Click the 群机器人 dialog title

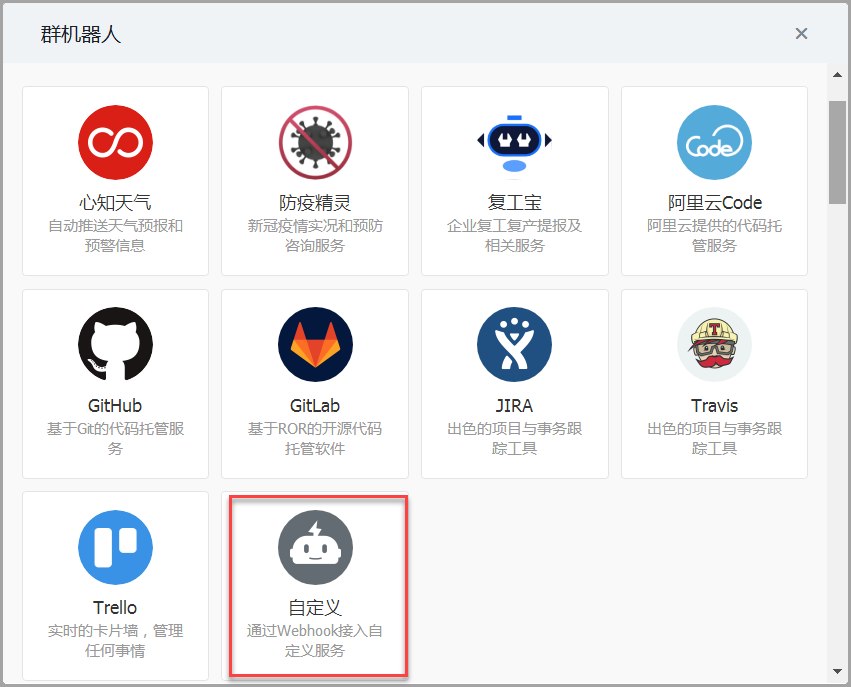tap(80, 34)
